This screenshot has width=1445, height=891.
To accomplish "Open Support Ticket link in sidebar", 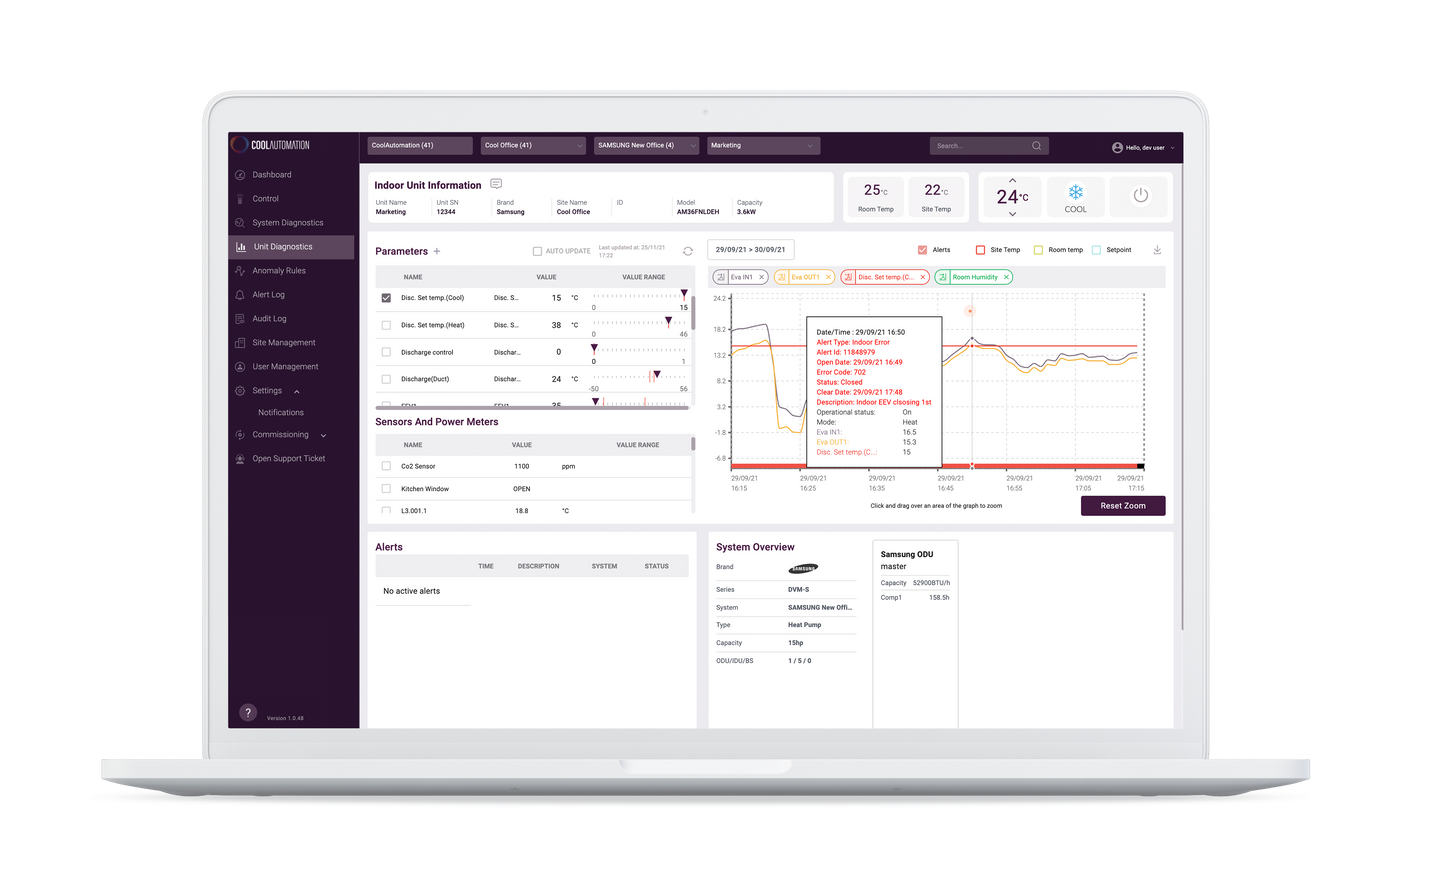I will point(288,459).
